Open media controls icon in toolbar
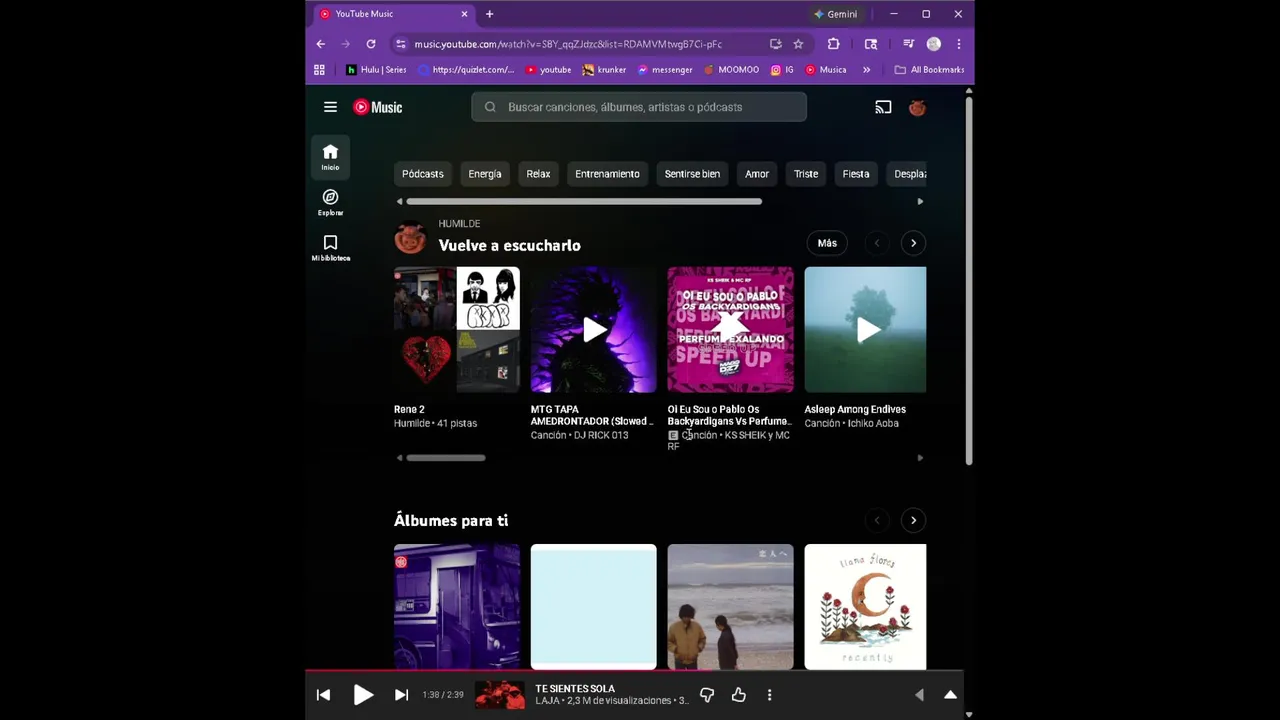 pos(908,44)
